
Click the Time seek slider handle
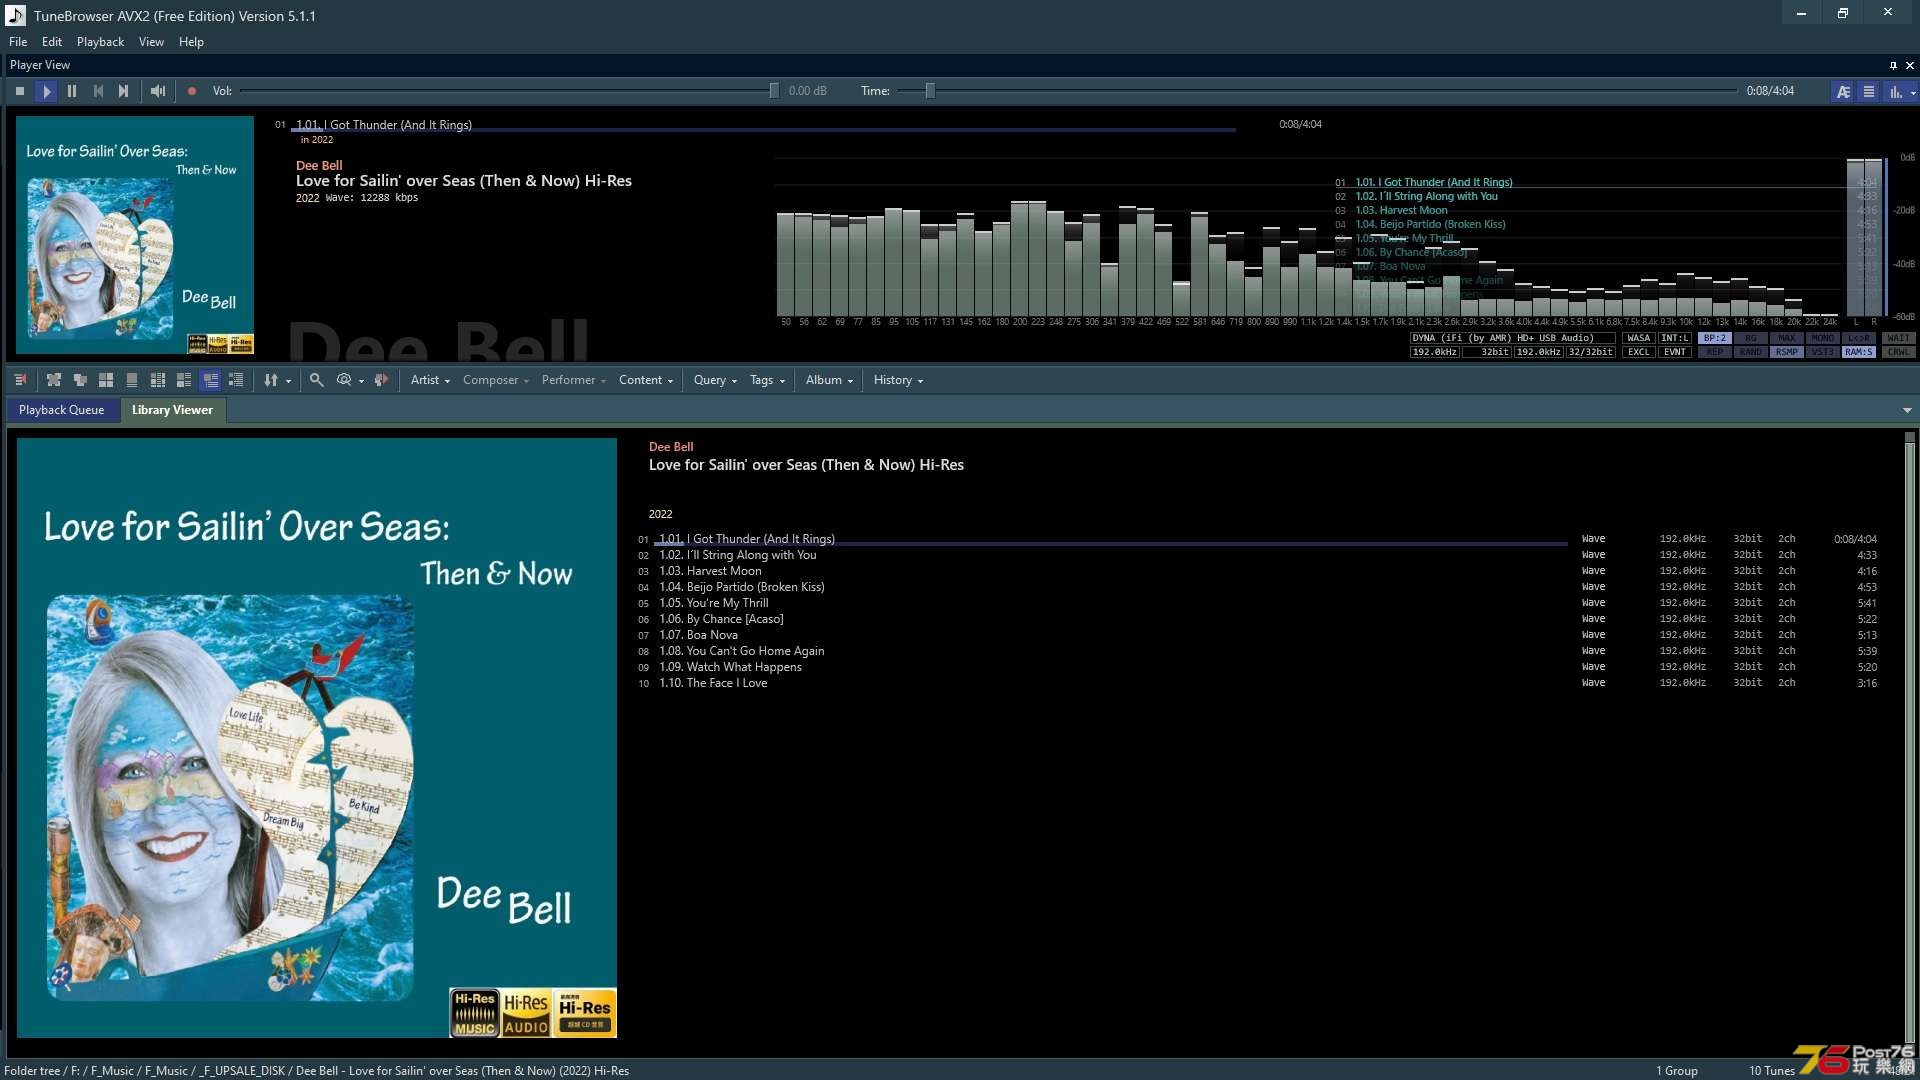click(930, 91)
